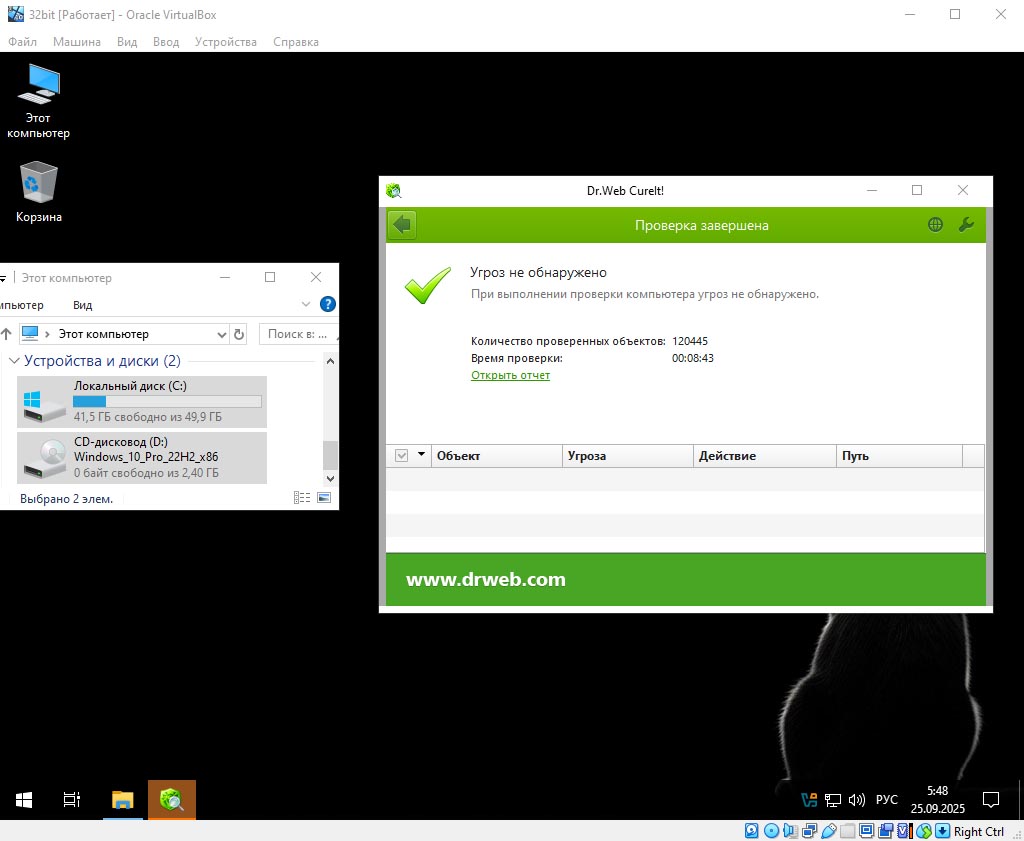Toggle the select-all checkbox in threats table
This screenshot has width=1024, height=841.
coord(402,456)
